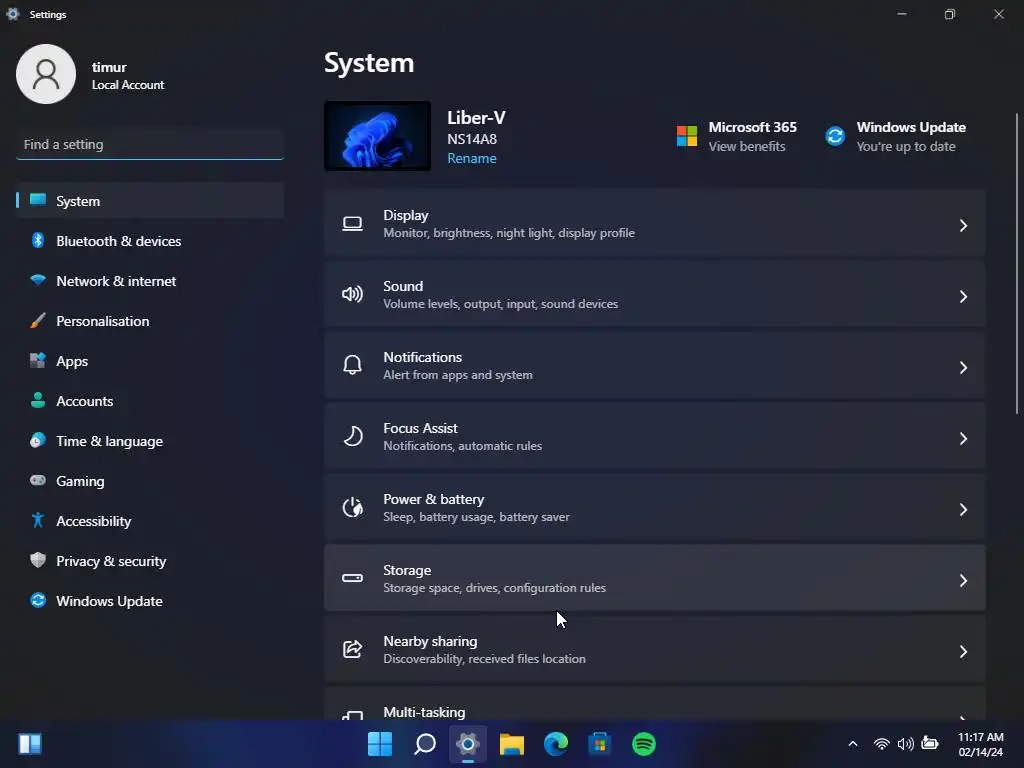
Task: Expand Power & battery chevron
Action: coord(963,509)
